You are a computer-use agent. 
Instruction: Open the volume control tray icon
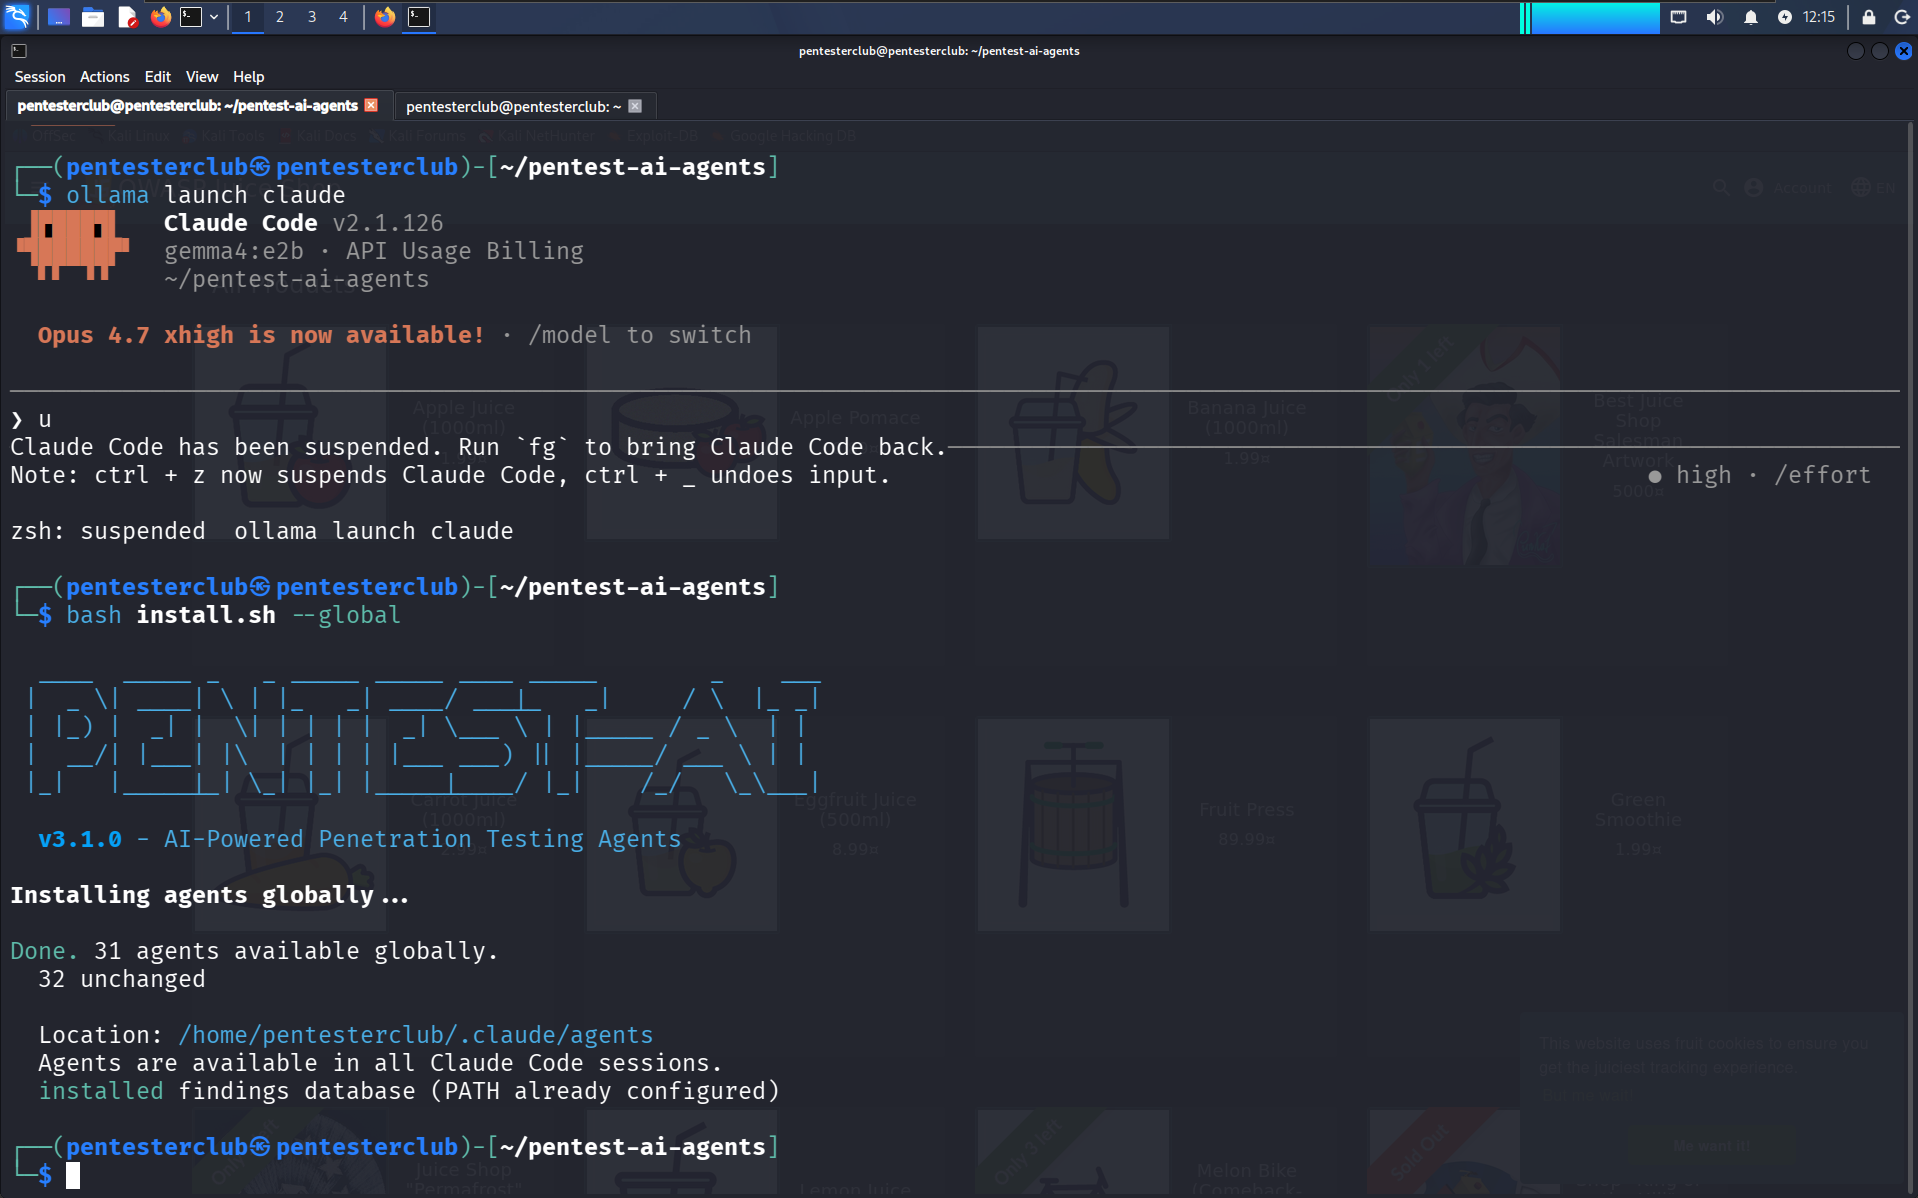coord(1715,16)
